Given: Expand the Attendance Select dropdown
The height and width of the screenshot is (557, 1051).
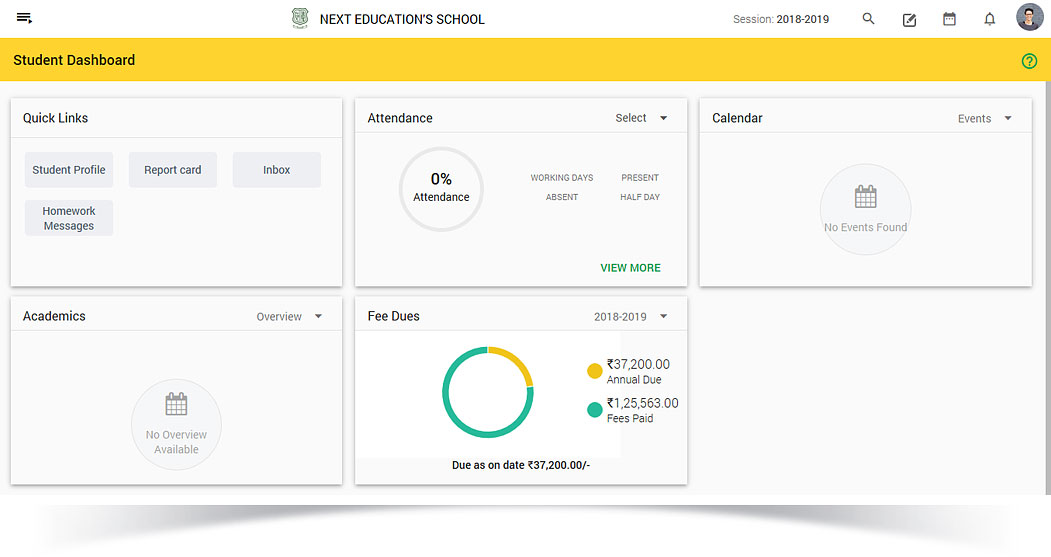Looking at the screenshot, I should 642,118.
